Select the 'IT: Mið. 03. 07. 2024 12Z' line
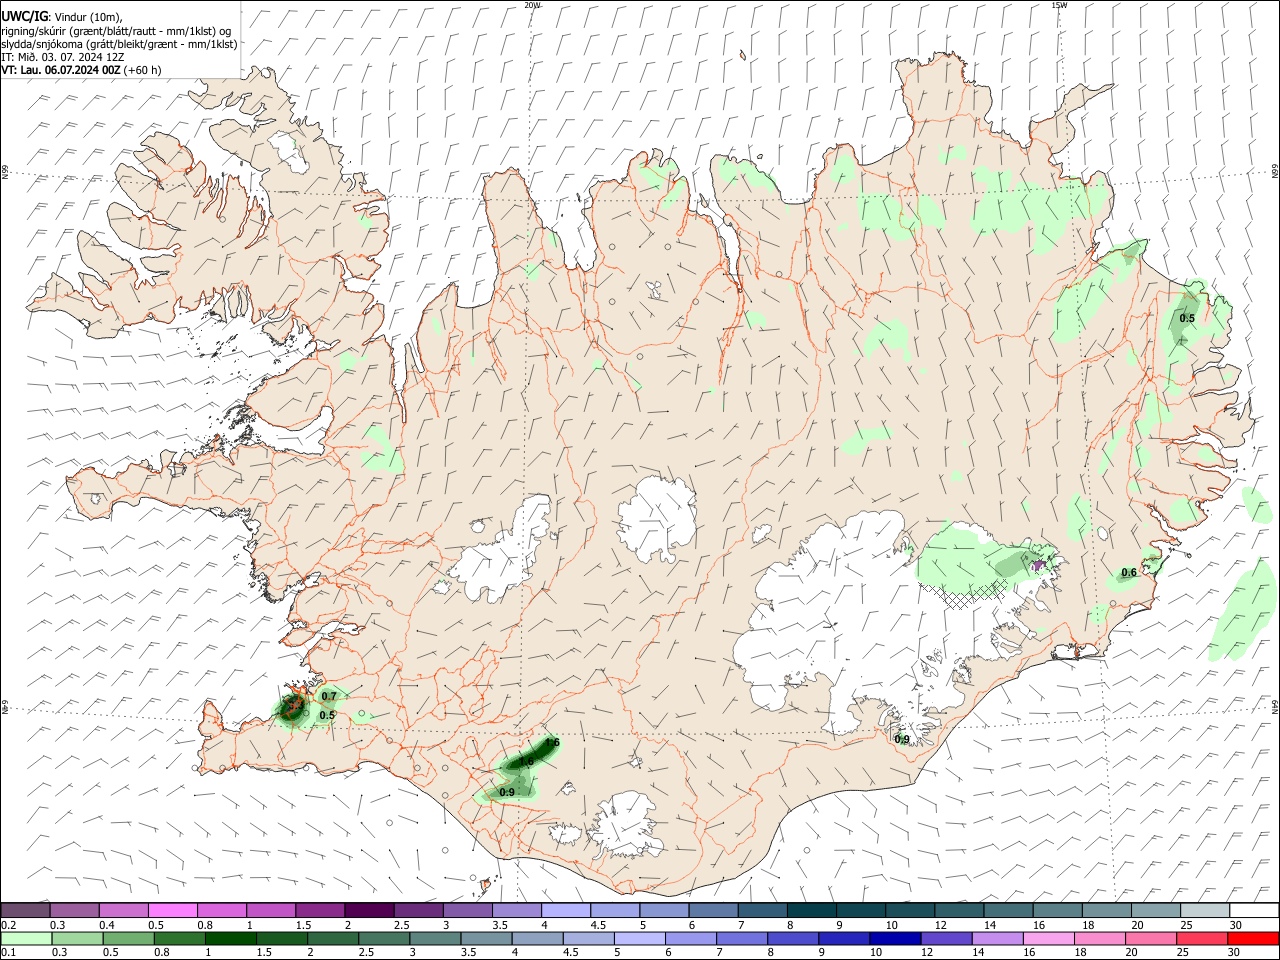This screenshot has width=1280, height=960. (x=62, y=57)
